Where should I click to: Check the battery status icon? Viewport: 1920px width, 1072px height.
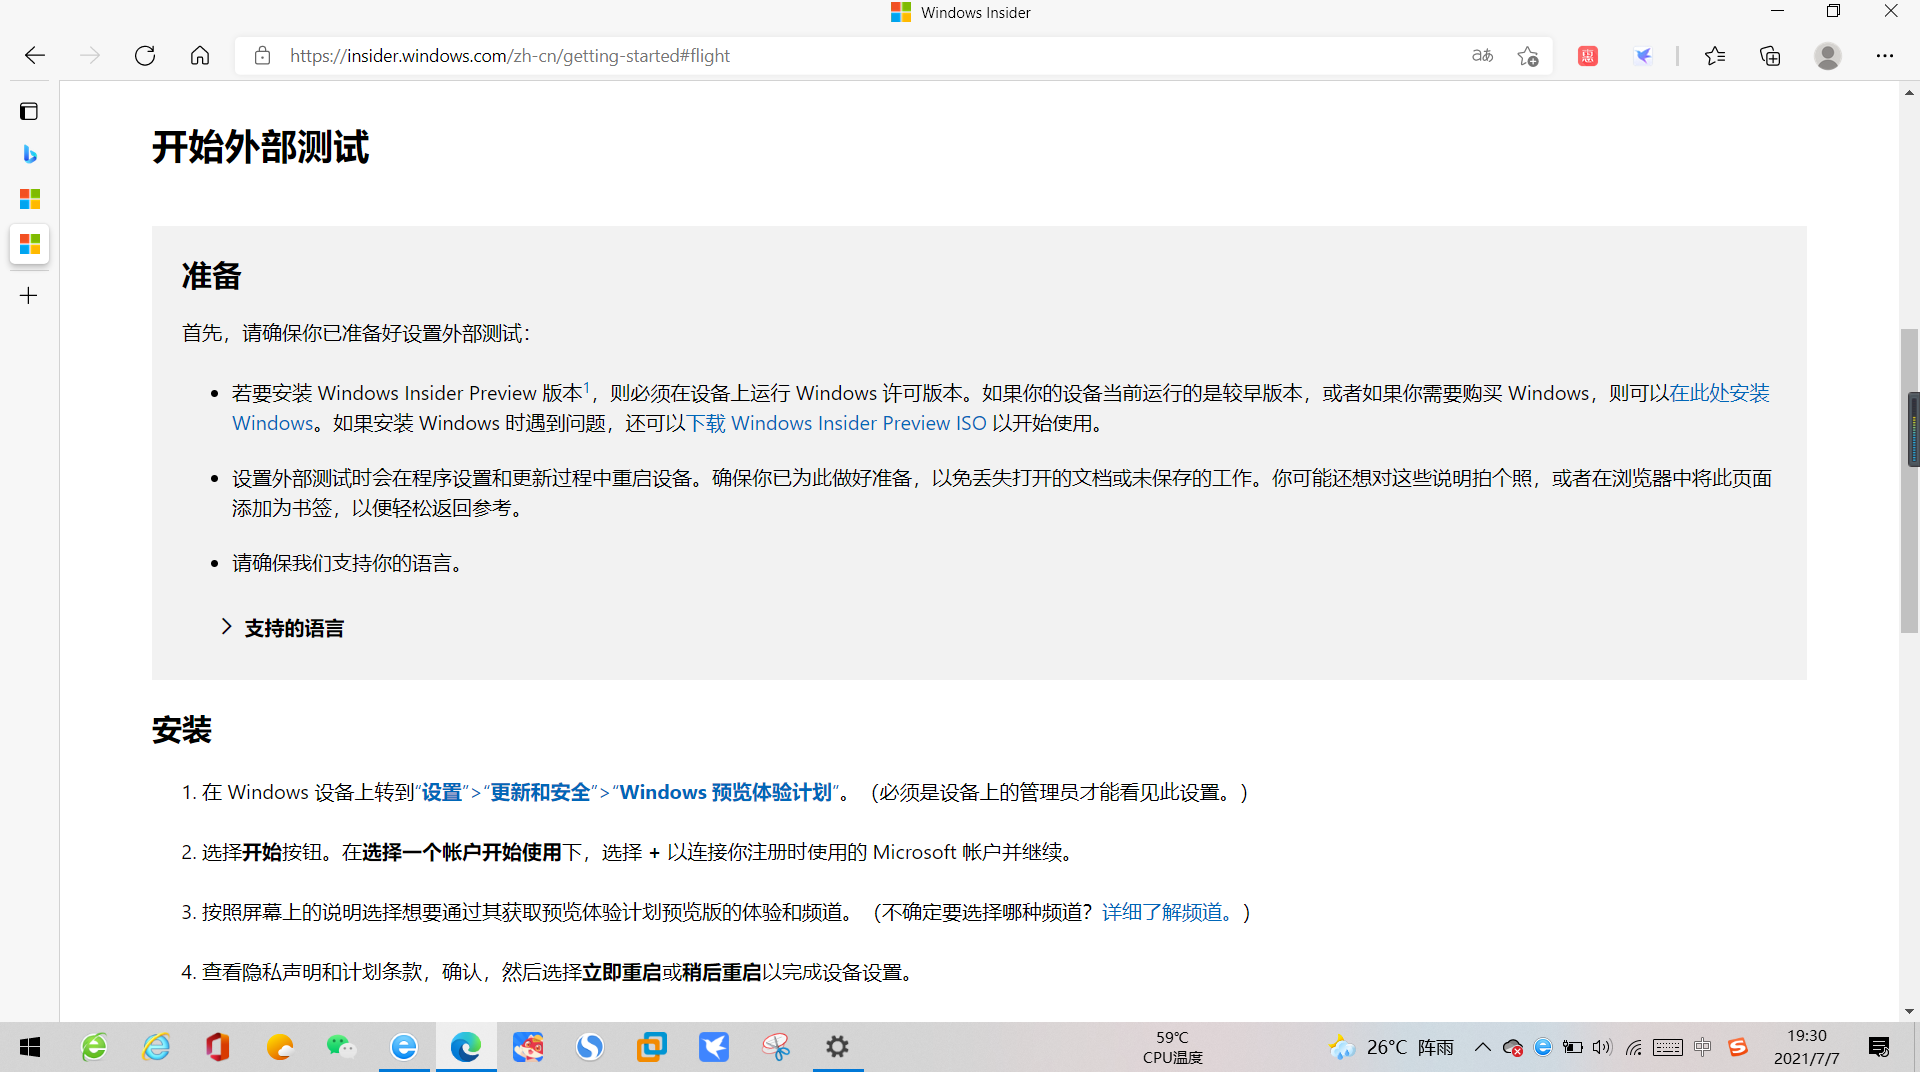(x=1573, y=1047)
